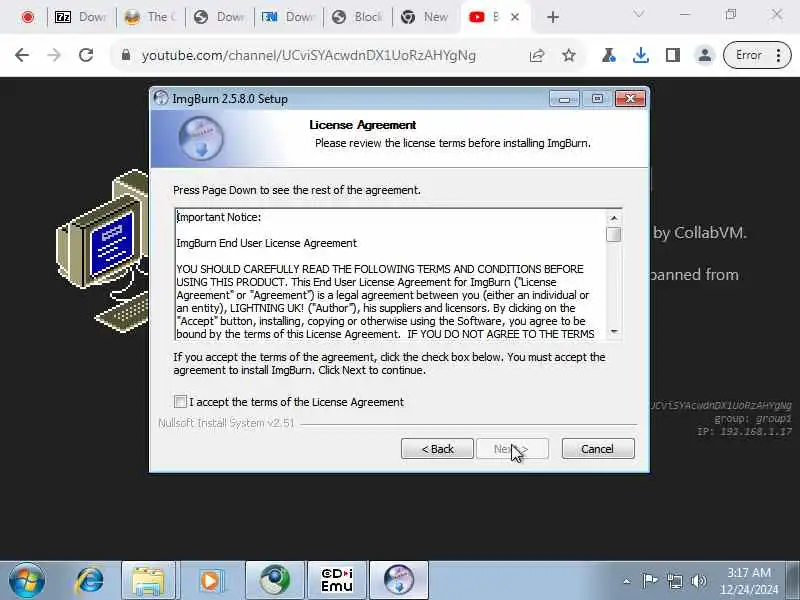Image resolution: width=800 pixels, height=600 pixels.
Task: Switch to the Block tab
Action: [x=357, y=17]
